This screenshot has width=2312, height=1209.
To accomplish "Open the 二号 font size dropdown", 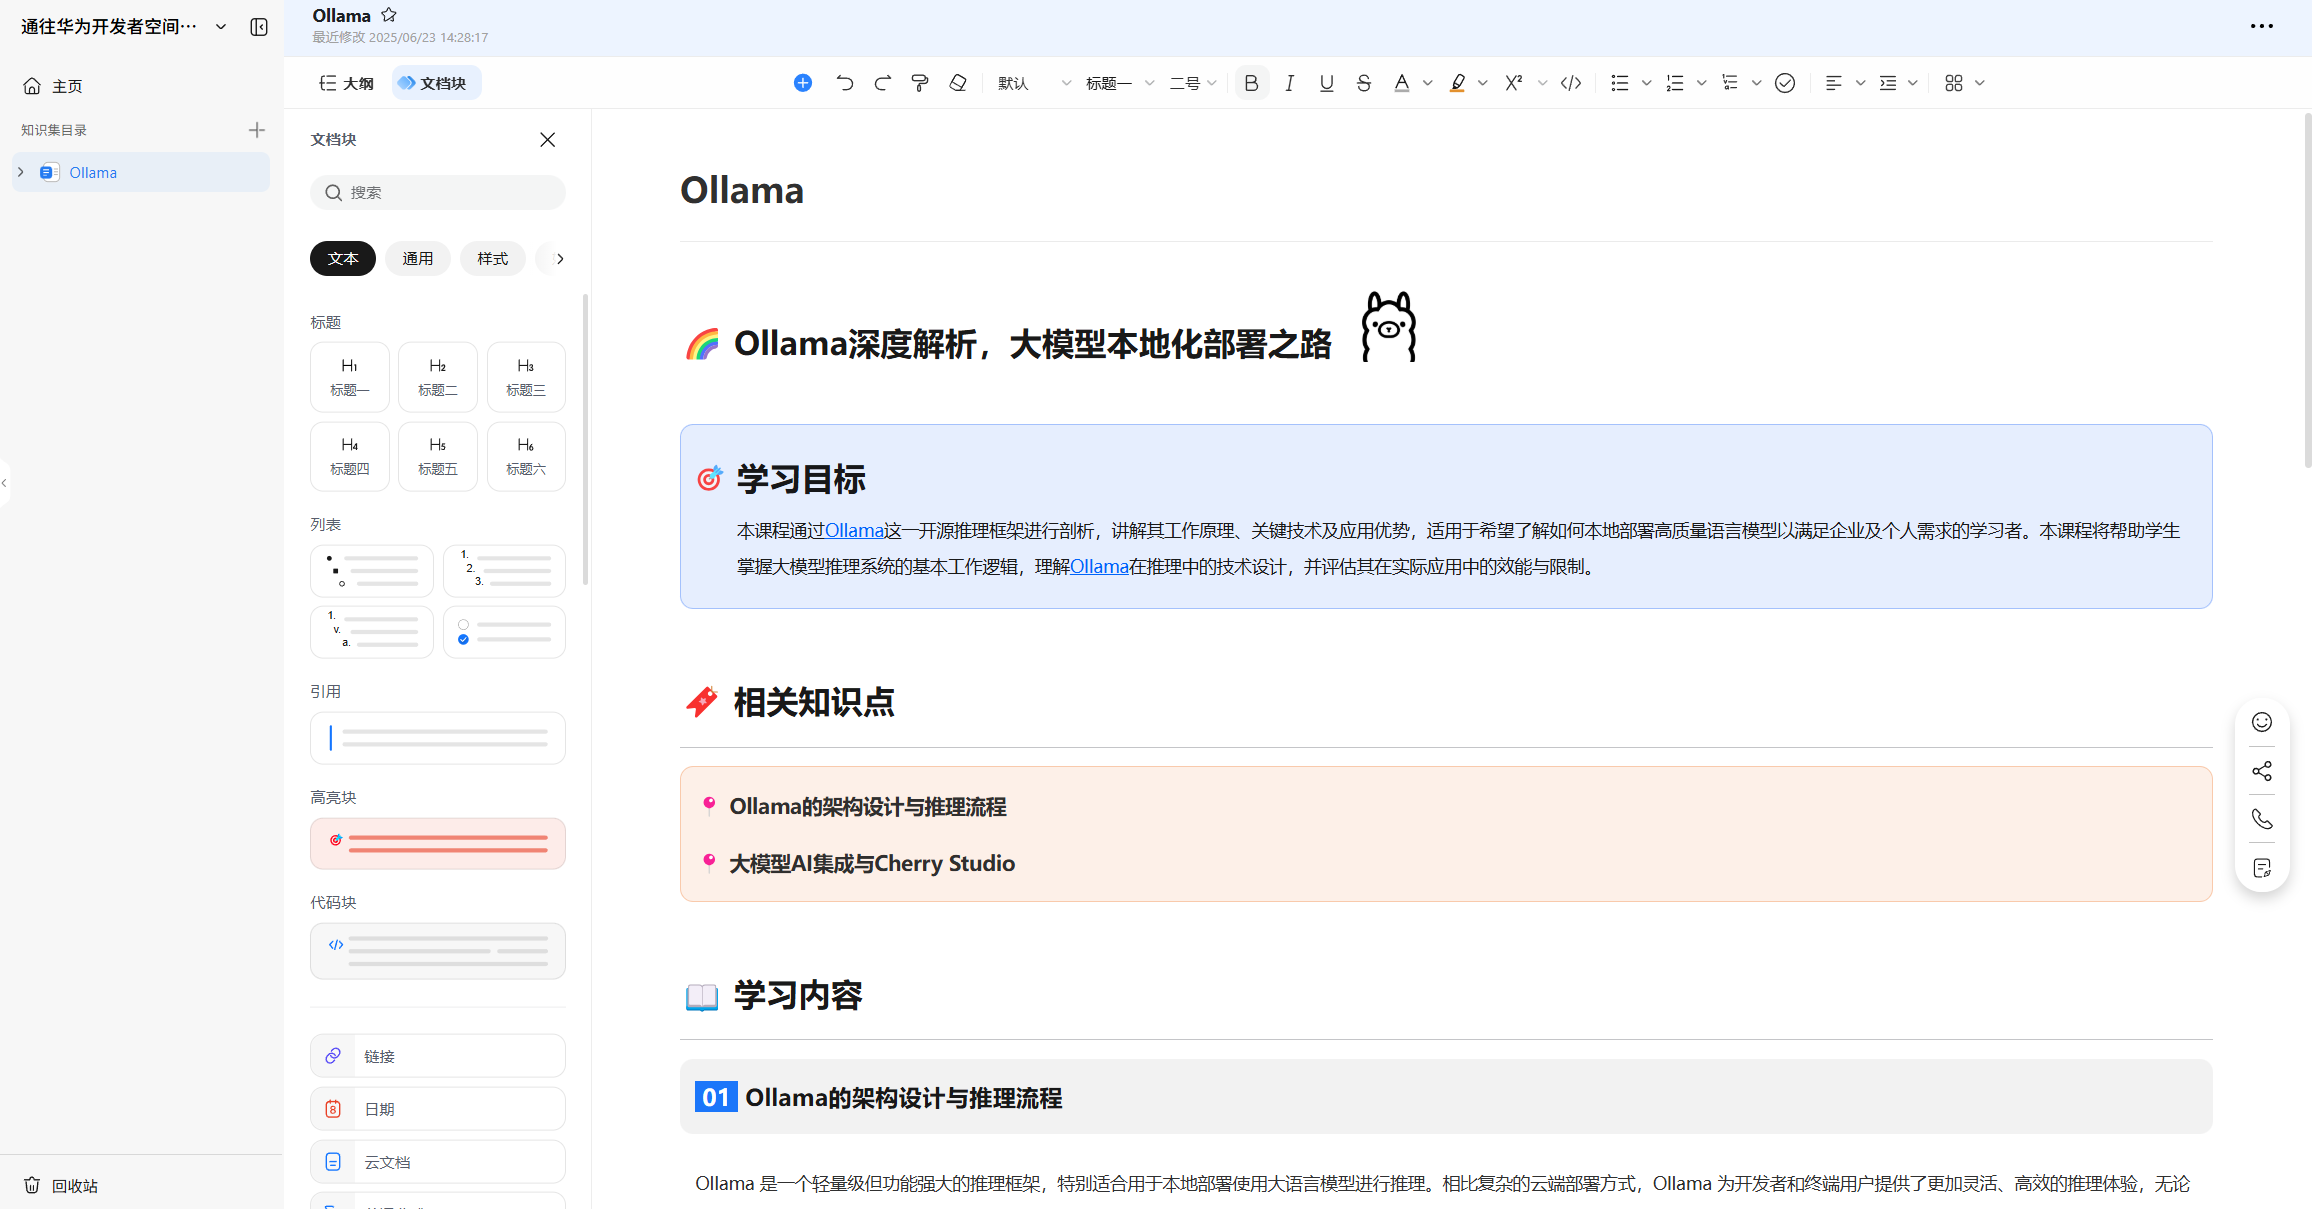I will pos(1193,83).
